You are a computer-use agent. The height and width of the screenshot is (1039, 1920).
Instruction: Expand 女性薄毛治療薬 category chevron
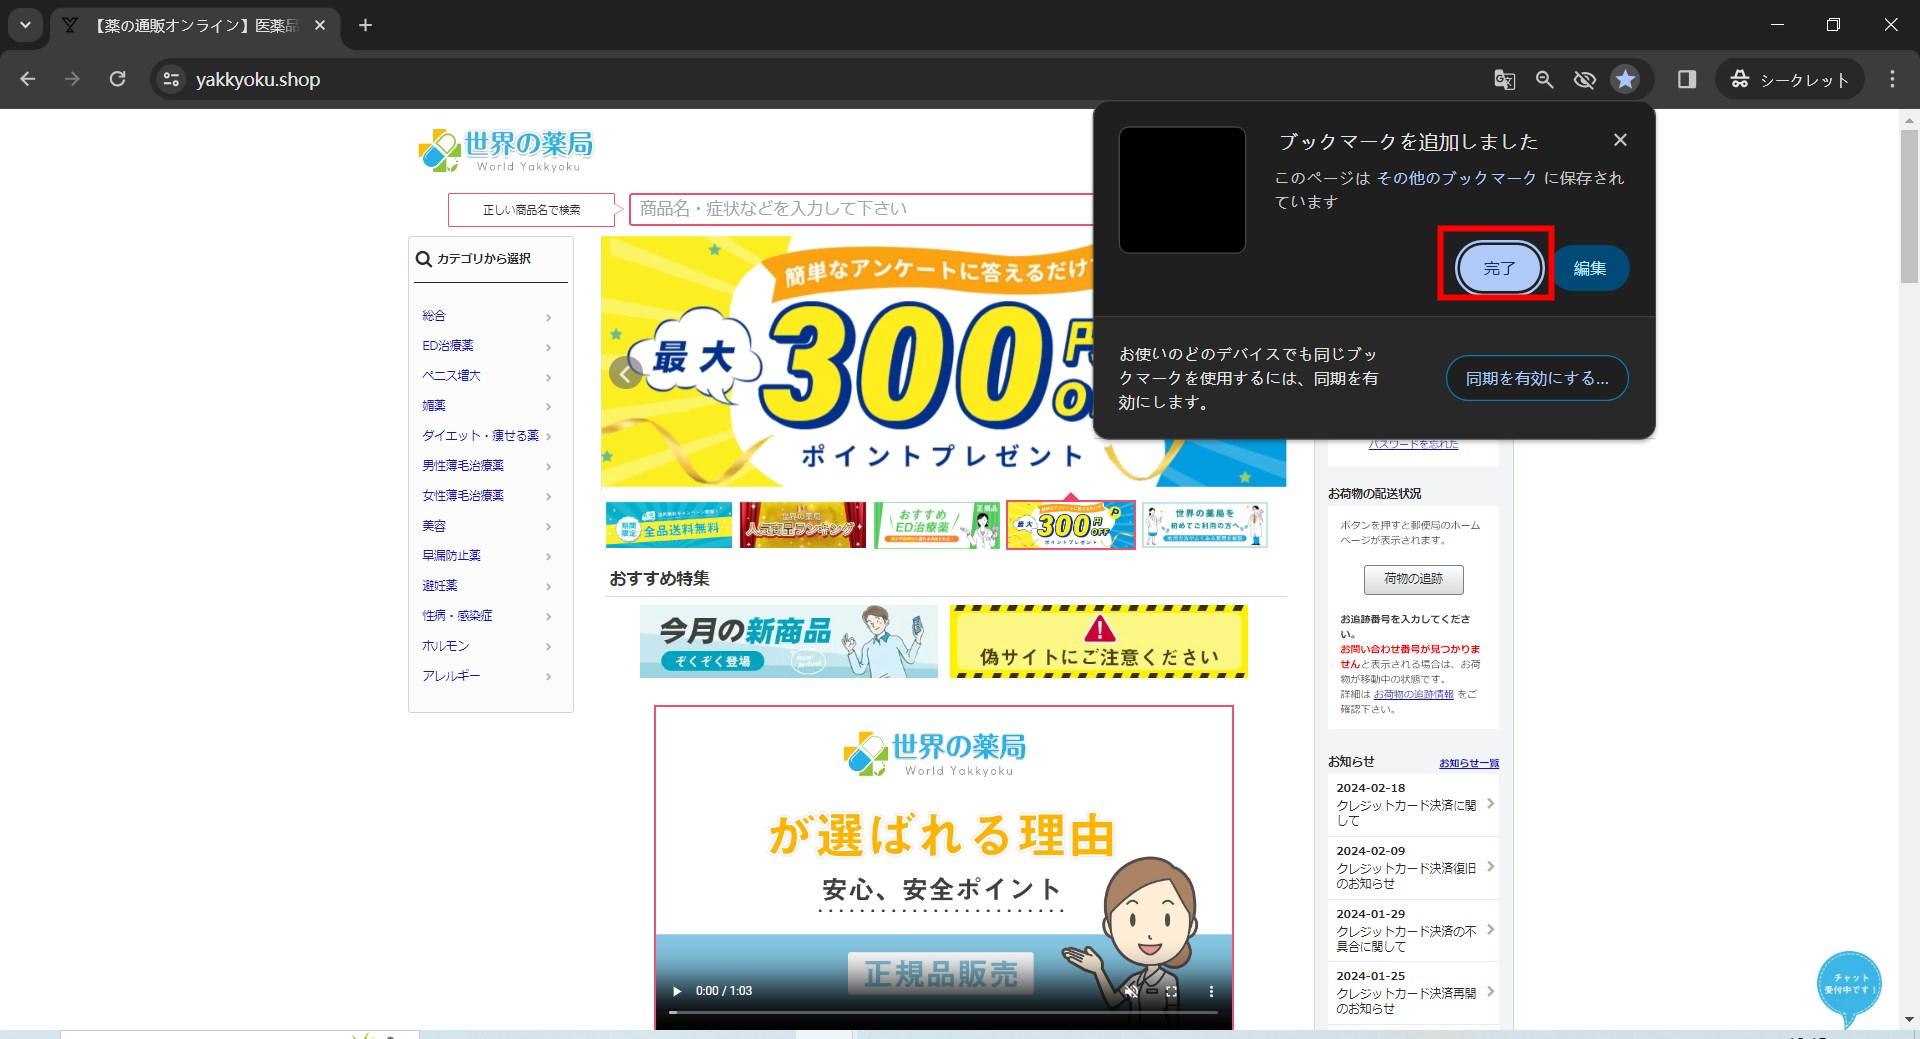[548, 497]
